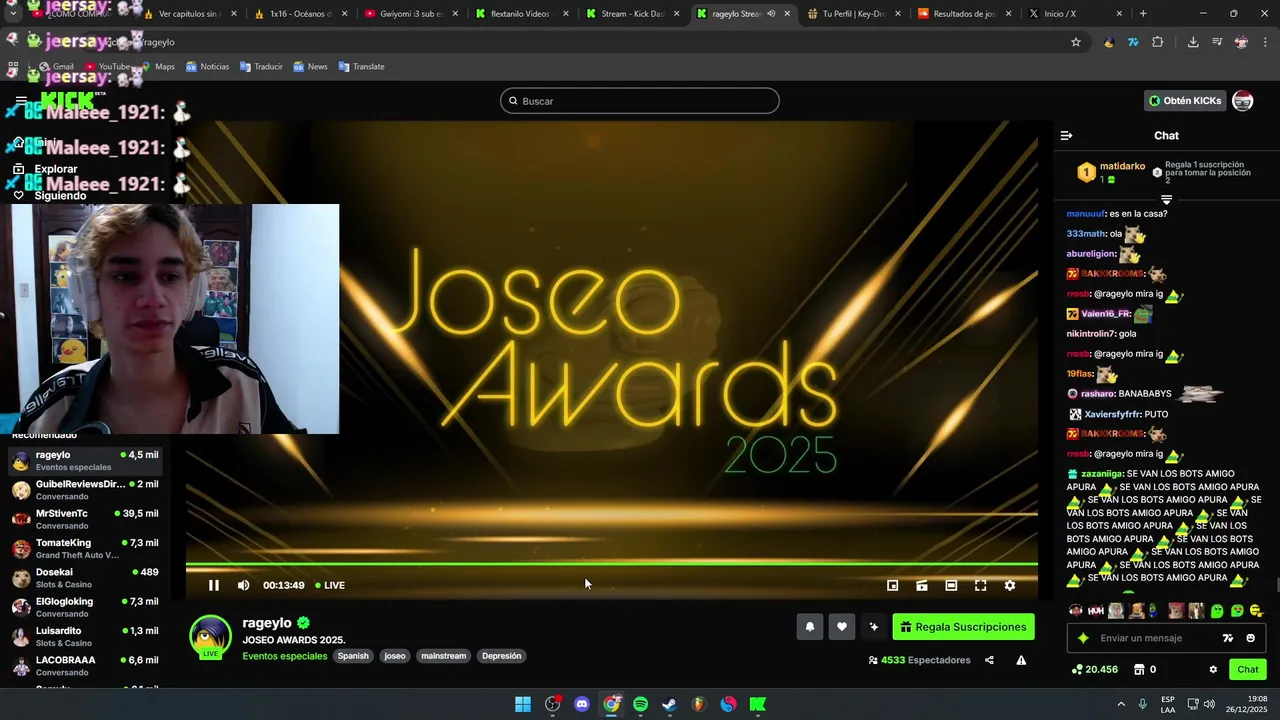Open Traducir bookmark

coord(261,67)
